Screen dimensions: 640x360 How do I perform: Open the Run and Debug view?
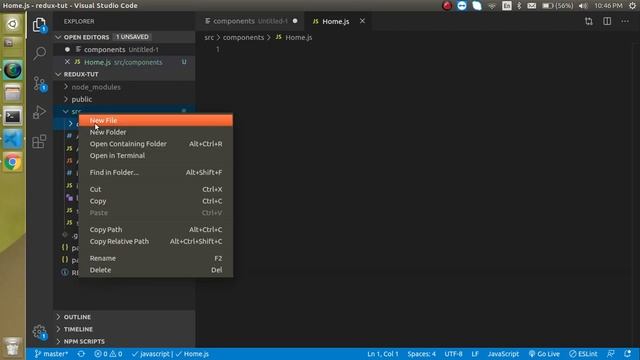point(39,112)
